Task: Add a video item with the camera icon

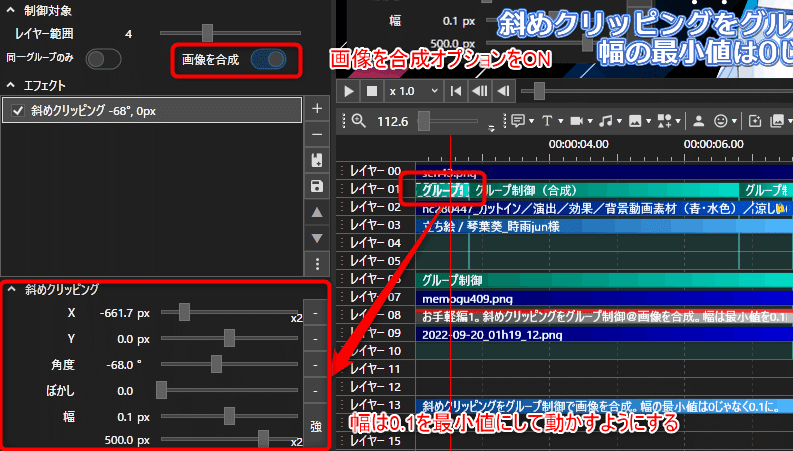Action: (577, 121)
